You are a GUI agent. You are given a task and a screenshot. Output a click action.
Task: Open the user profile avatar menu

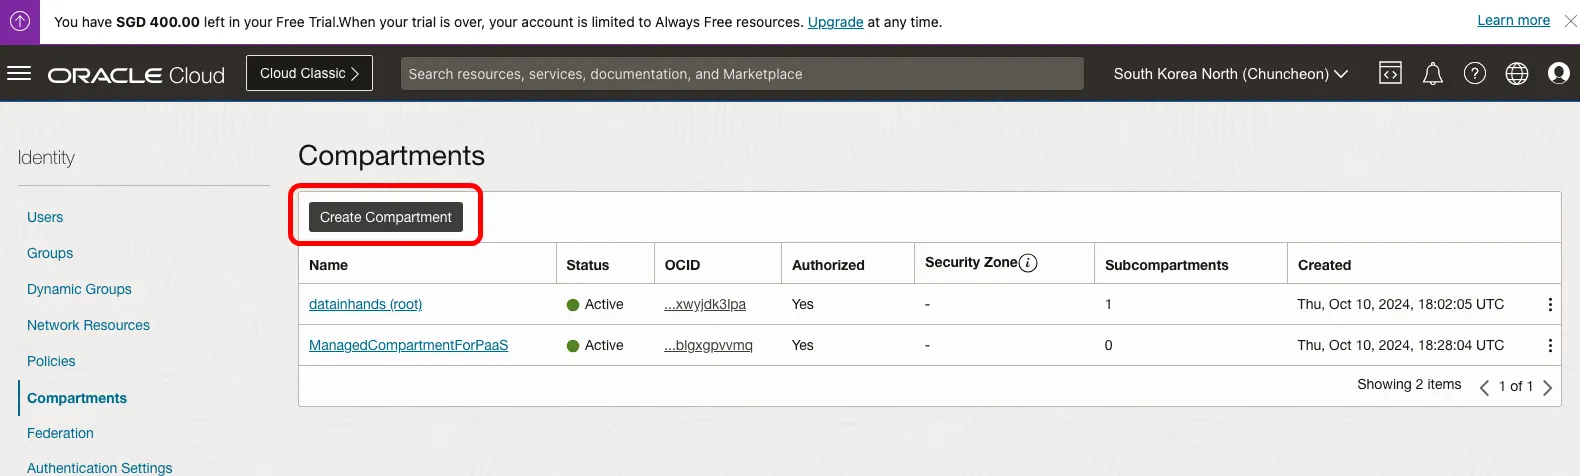(1558, 73)
